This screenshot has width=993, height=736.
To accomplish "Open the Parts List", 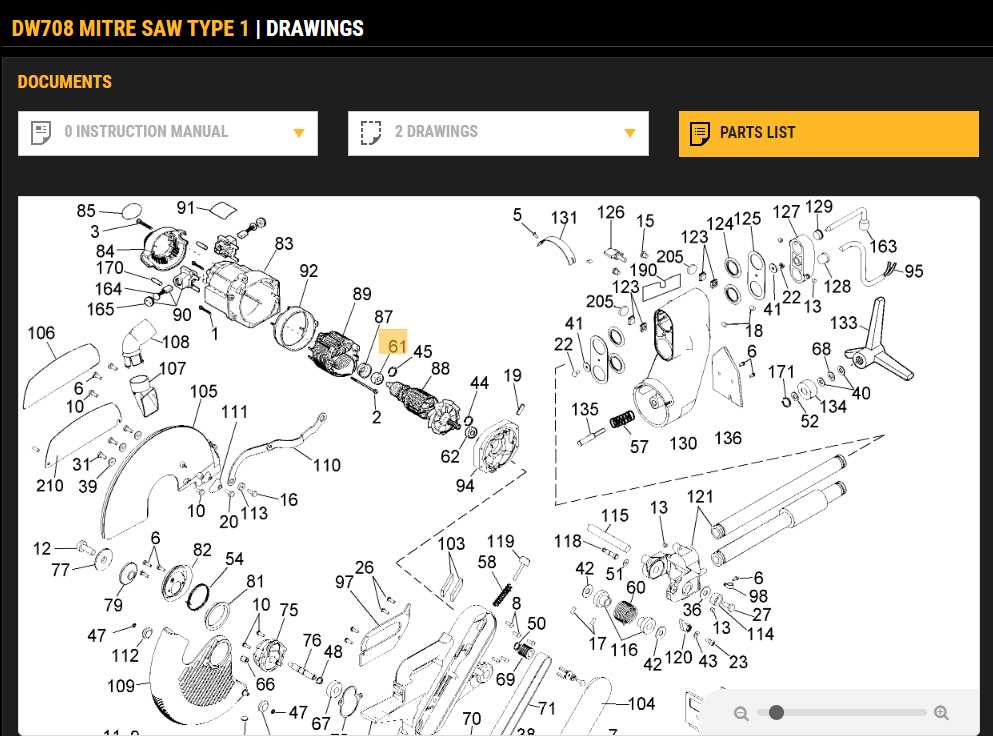I will (x=828, y=133).
